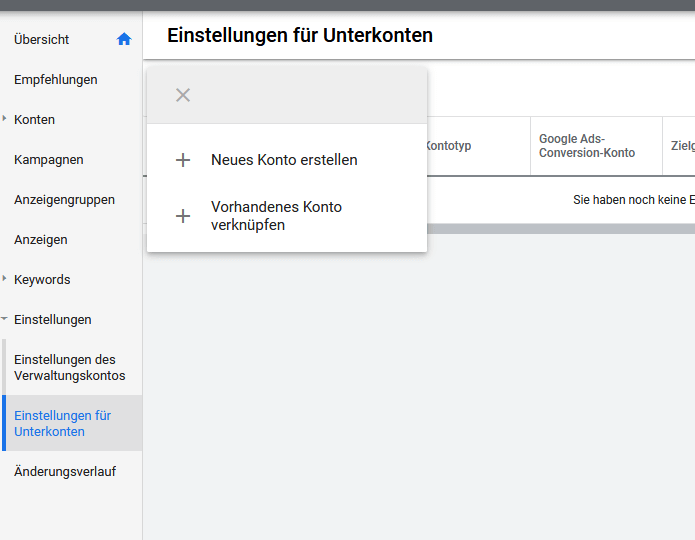Select Anzeigengruppen in the sidebar

pyautogui.click(x=64, y=199)
